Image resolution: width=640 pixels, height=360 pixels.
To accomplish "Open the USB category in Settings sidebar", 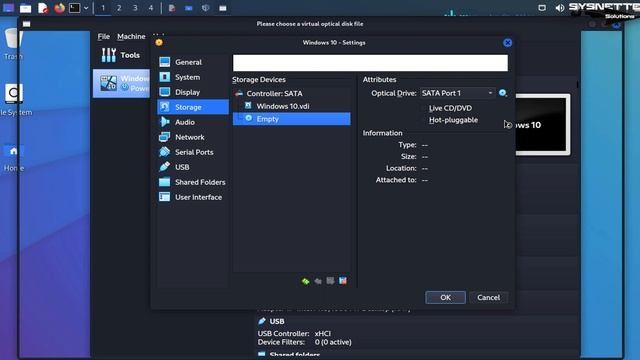I will pyautogui.click(x=192, y=167).
